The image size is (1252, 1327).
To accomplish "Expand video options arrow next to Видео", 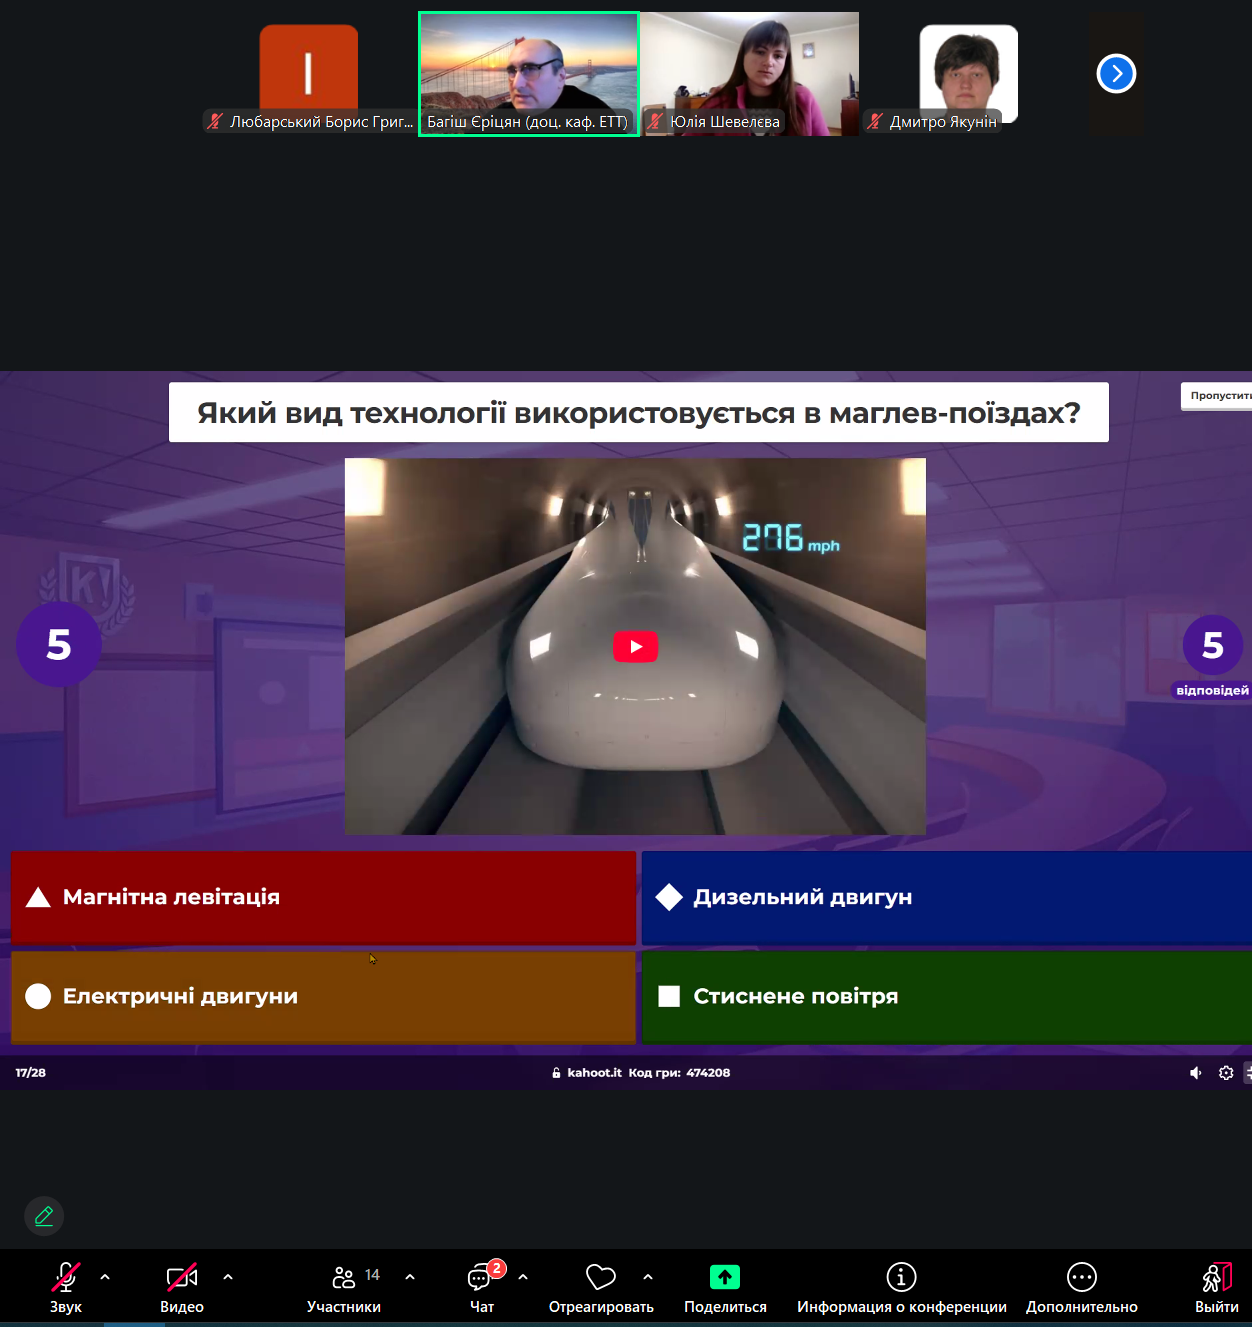I will [228, 1277].
